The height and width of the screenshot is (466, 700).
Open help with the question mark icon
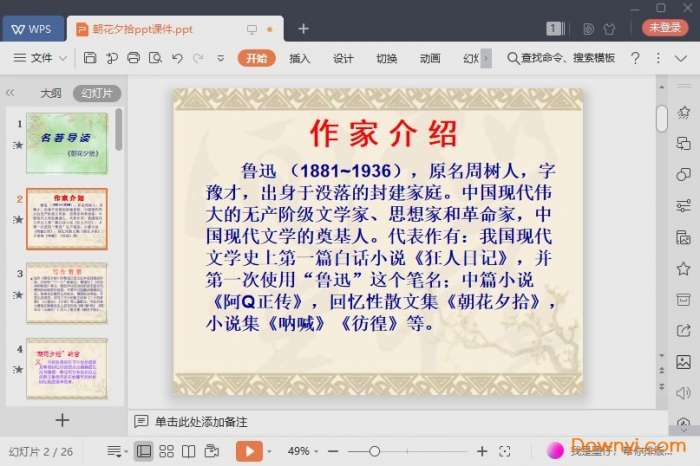tap(635, 58)
